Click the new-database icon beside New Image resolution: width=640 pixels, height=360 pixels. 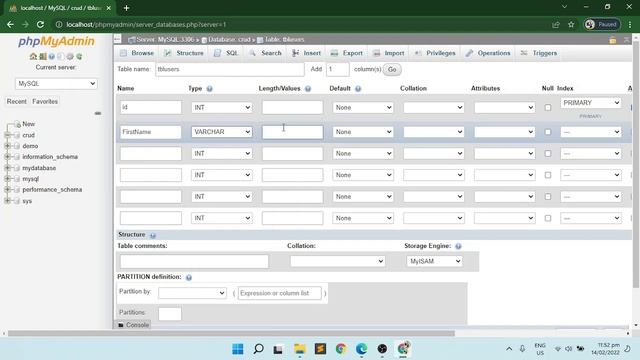point(17,124)
